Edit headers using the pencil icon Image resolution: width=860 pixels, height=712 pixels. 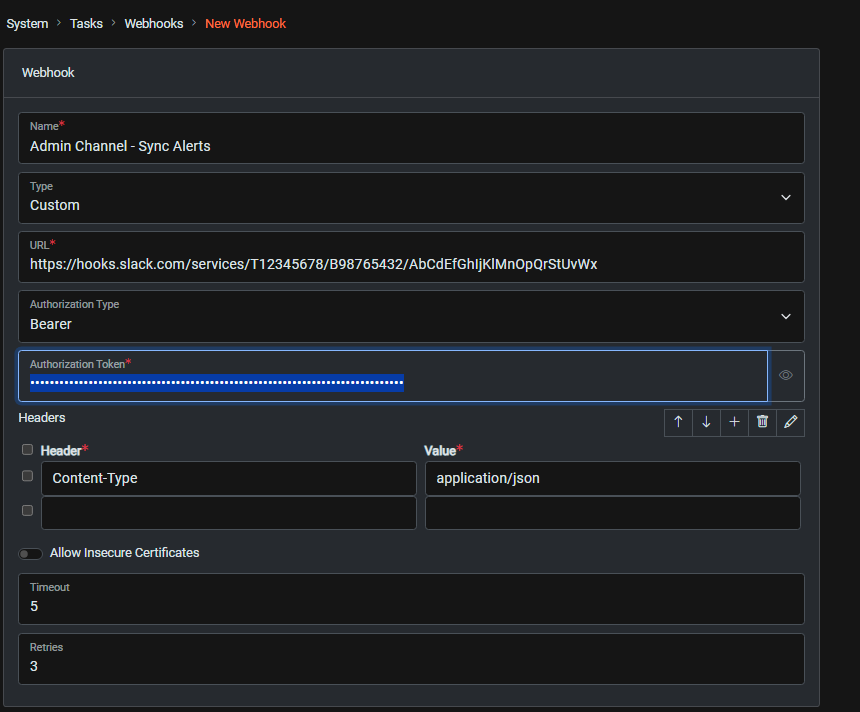790,422
